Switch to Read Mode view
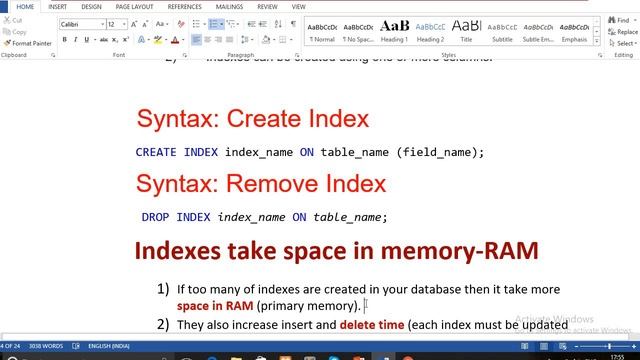Viewport: 640px width, 360px height. pyautogui.click(x=524, y=346)
